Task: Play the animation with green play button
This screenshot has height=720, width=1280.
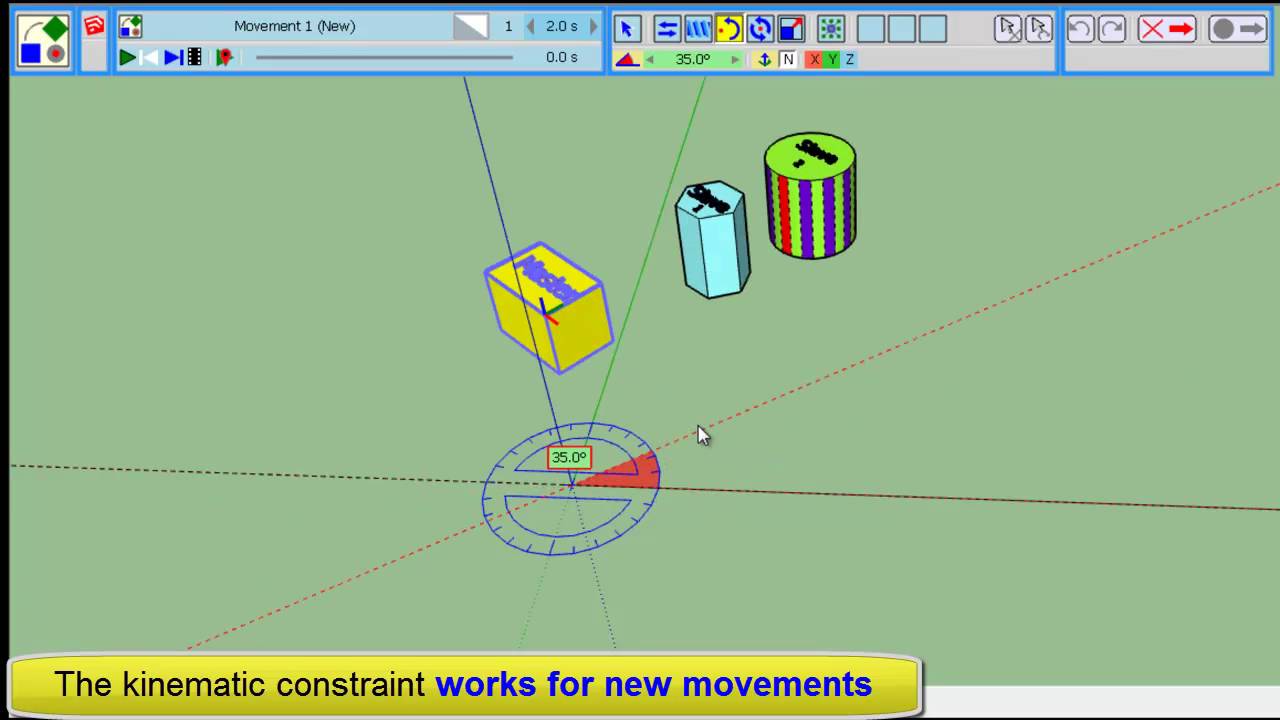Action: pos(127,58)
